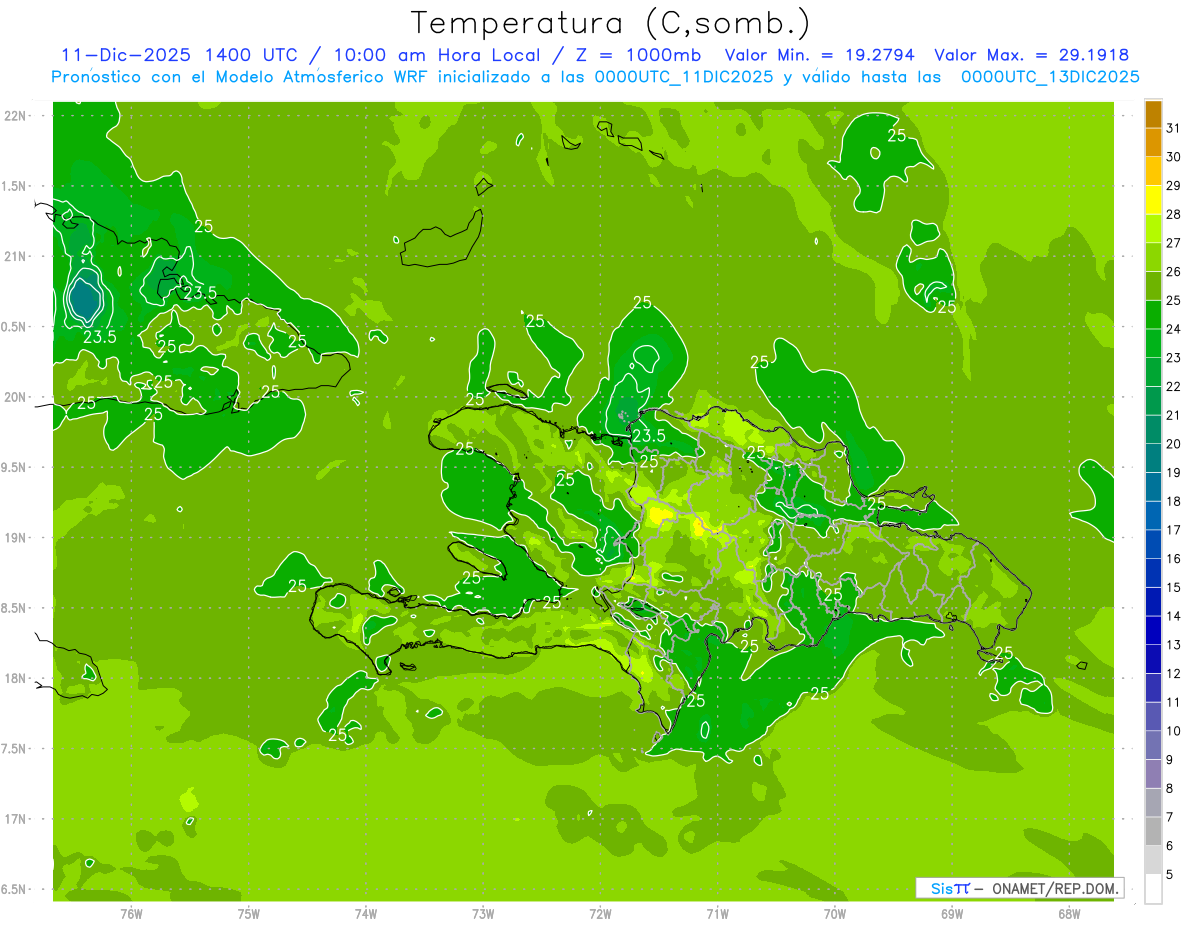The height and width of the screenshot is (927, 1200).
Task: Click the "76W" longitude axis label
Action: click(131, 913)
